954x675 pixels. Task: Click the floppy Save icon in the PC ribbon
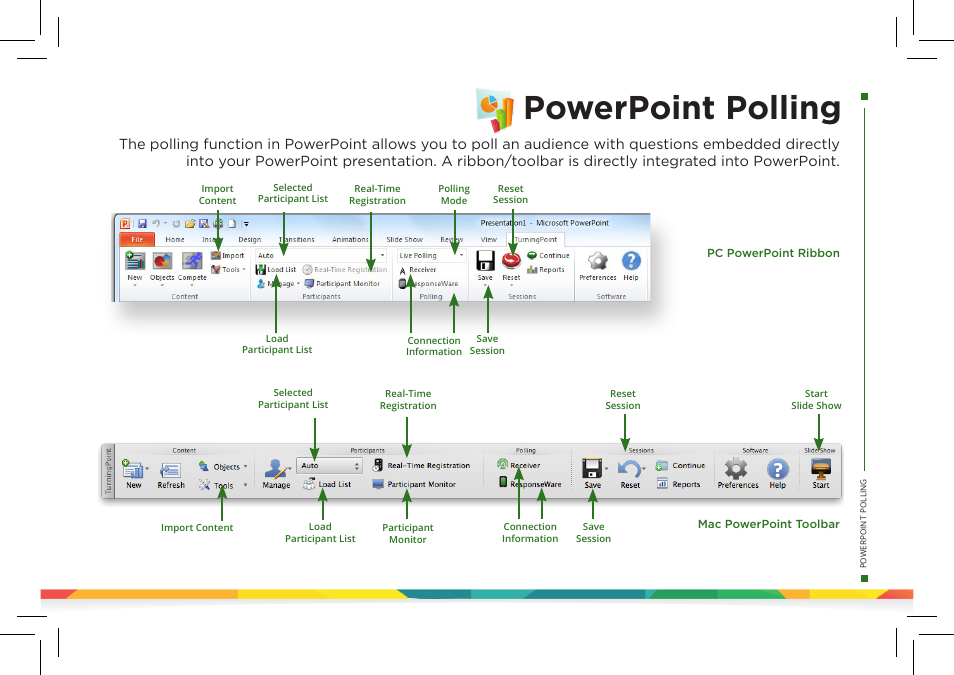point(485,261)
